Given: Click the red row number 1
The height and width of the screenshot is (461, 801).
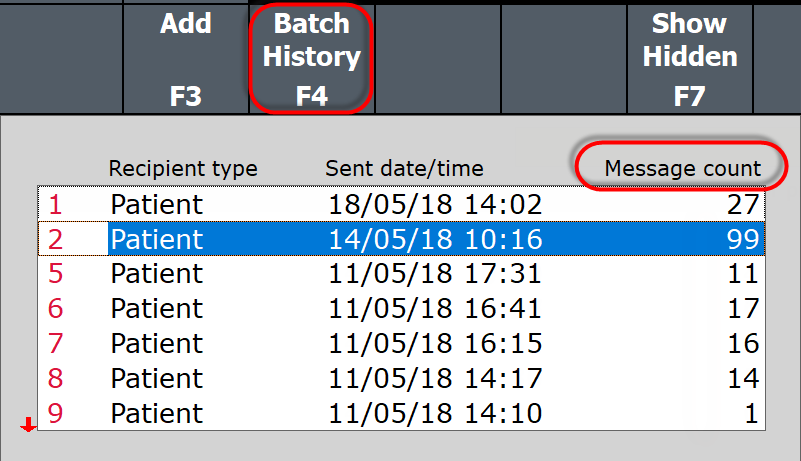Looking at the screenshot, I should coord(56,205).
